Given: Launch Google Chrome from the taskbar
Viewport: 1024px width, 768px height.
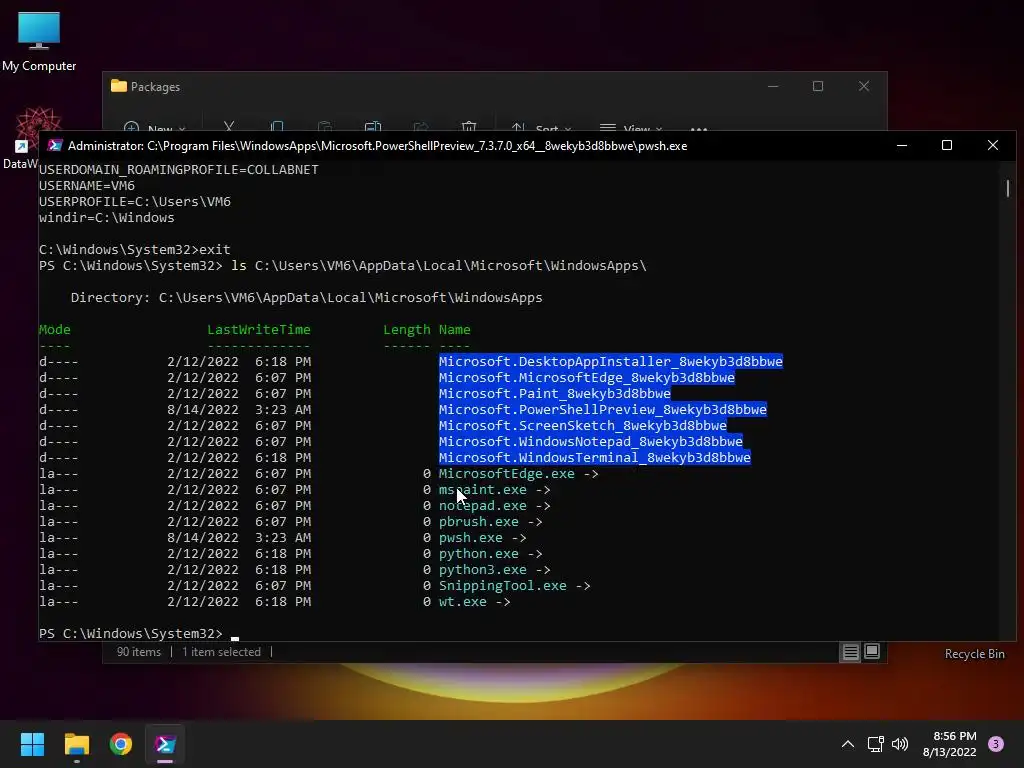Looking at the screenshot, I should [x=121, y=744].
